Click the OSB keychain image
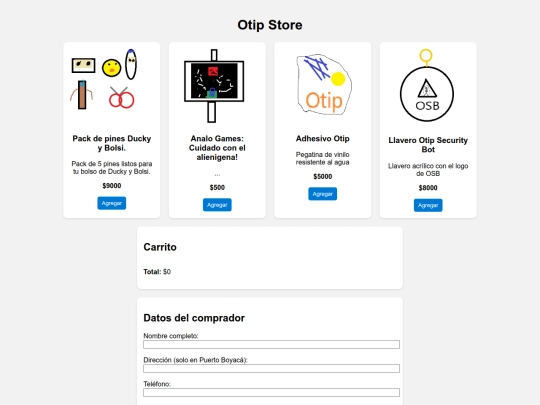This screenshot has width=540, height=405. pyautogui.click(x=427, y=86)
